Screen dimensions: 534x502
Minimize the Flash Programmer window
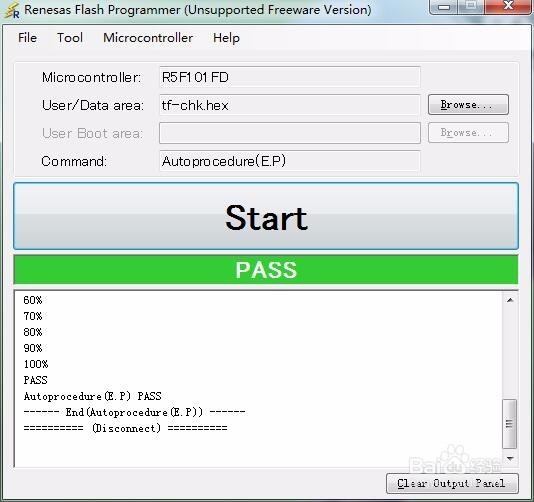click(444, 7)
